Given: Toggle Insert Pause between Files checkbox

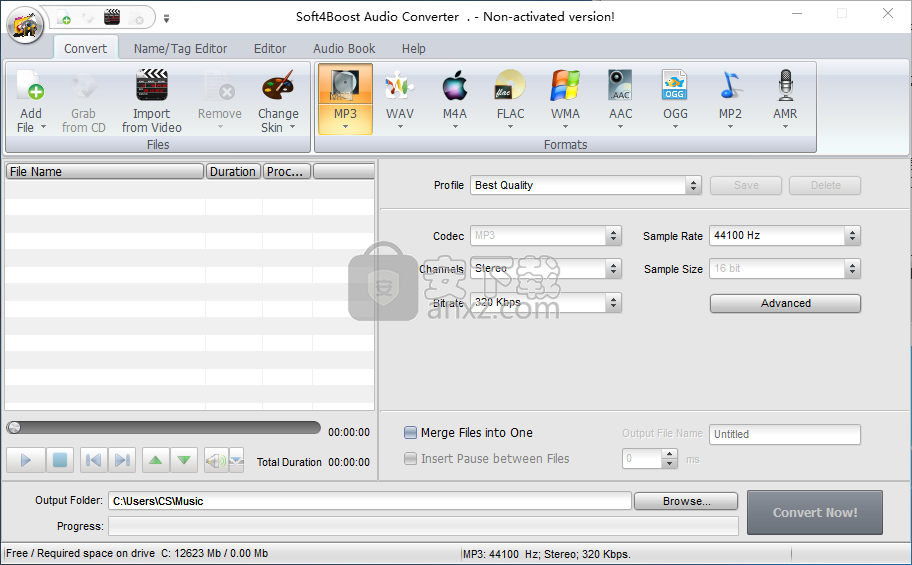Looking at the screenshot, I should 410,459.
